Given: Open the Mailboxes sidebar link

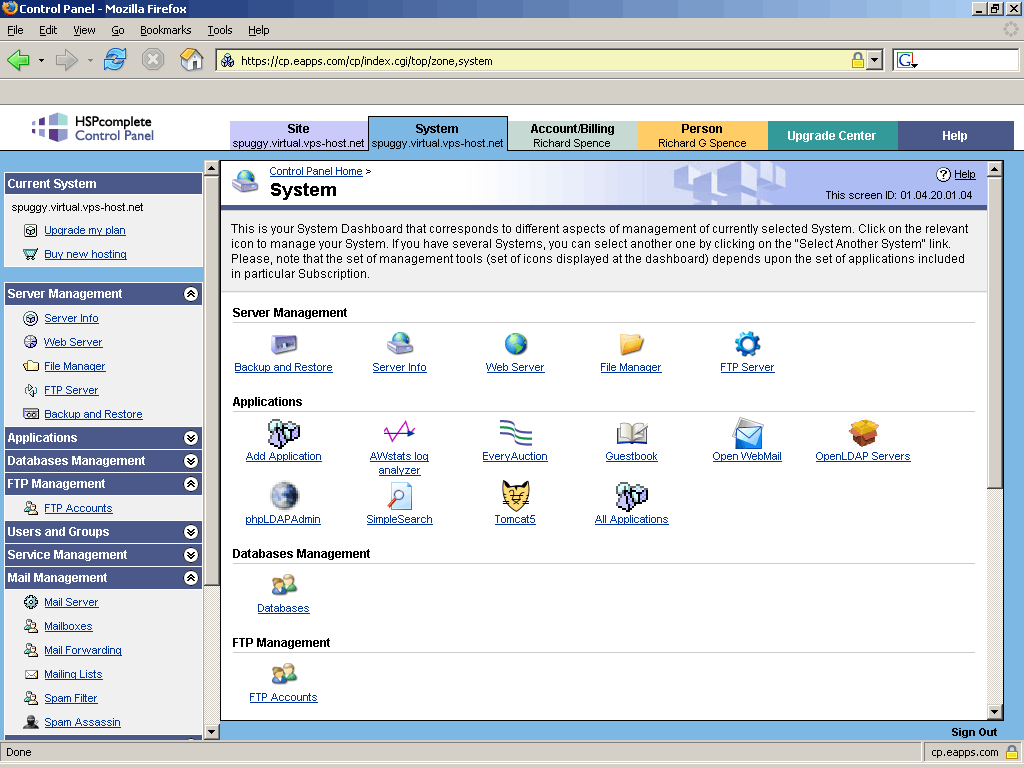Looking at the screenshot, I should (x=68, y=626).
